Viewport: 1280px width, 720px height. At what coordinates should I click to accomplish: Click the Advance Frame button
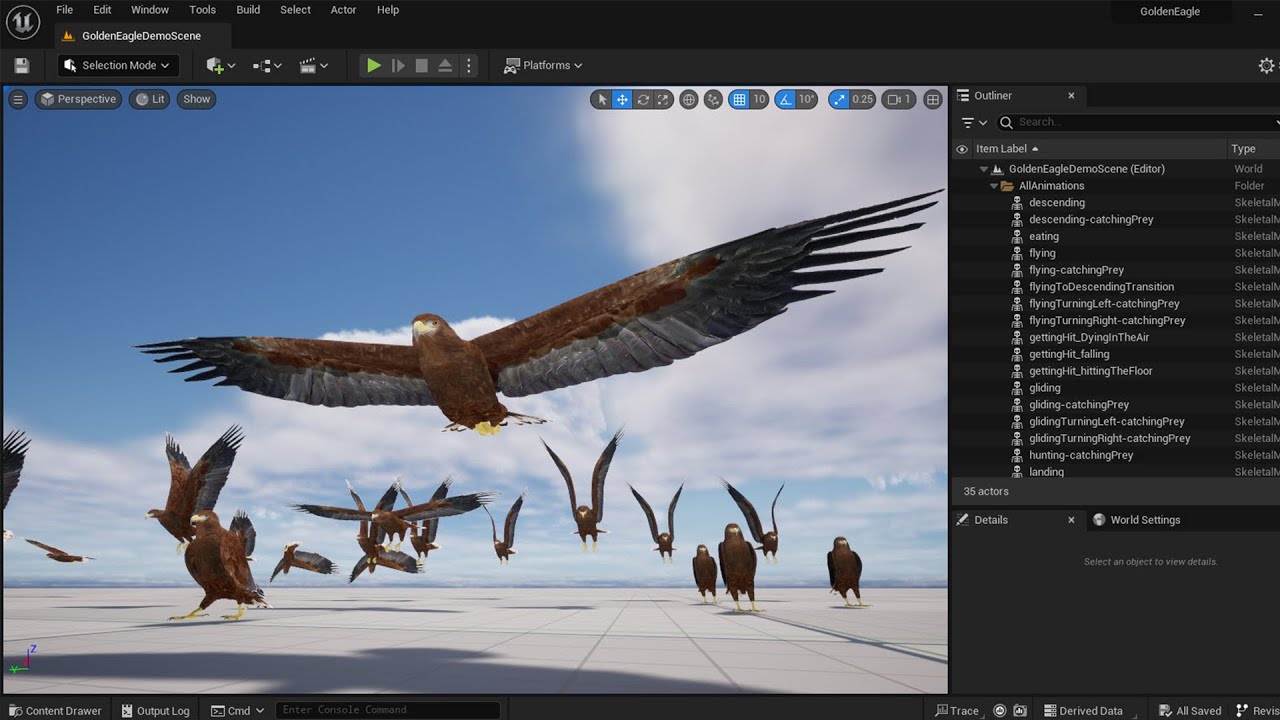[x=398, y=66]
